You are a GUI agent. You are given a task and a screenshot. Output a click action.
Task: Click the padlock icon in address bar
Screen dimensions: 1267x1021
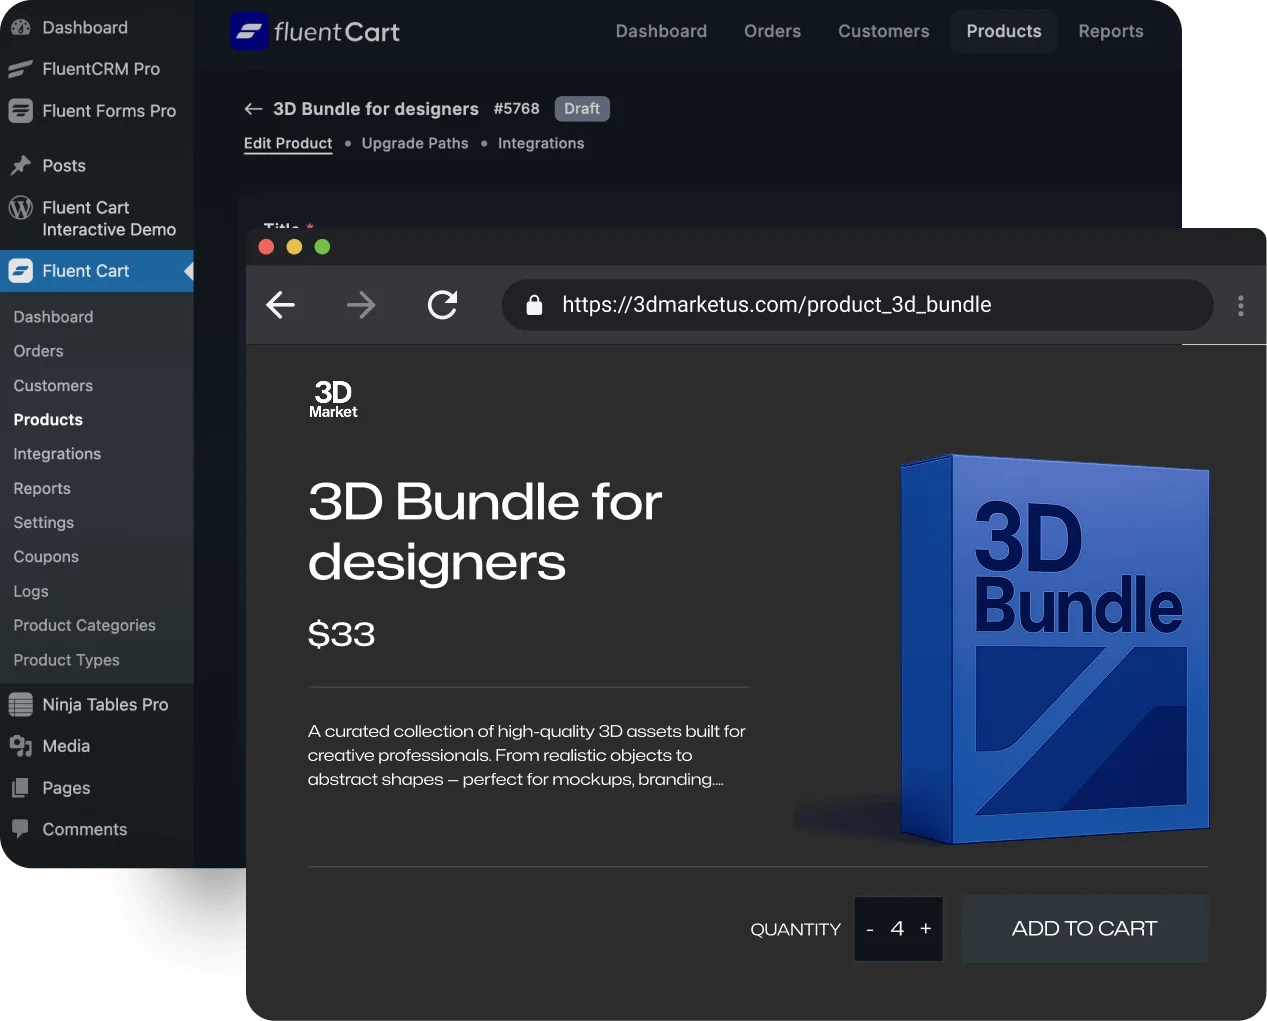pos(534,305)
